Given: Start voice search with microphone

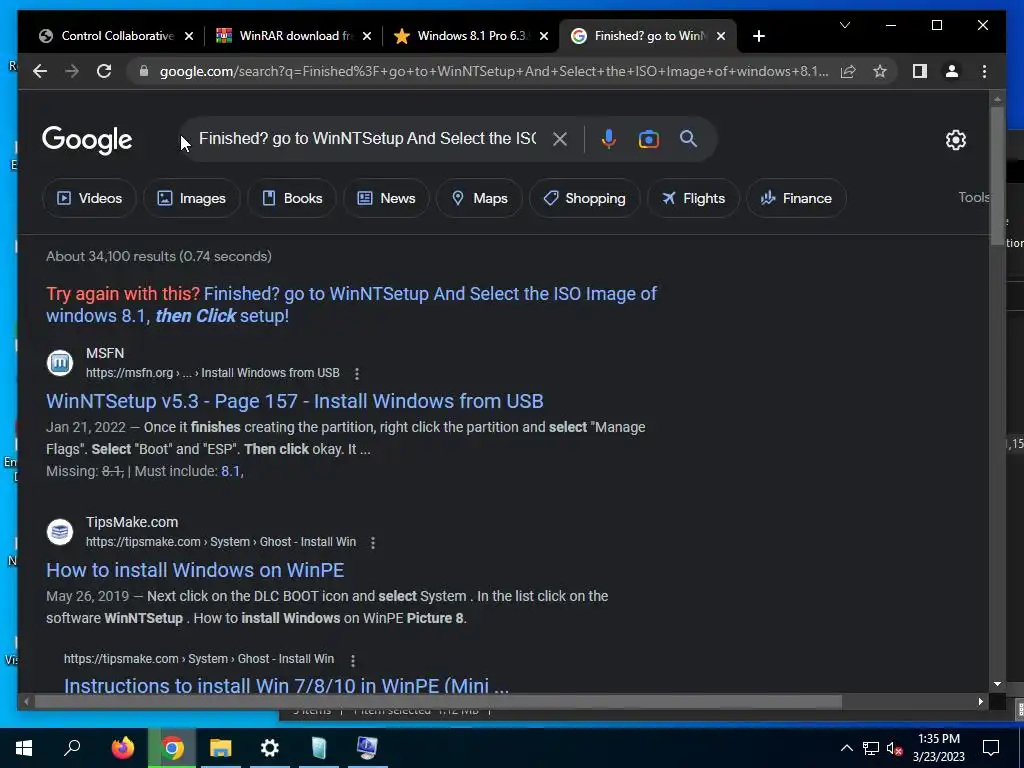Looking at the screenshot, I should click(608, 139).
